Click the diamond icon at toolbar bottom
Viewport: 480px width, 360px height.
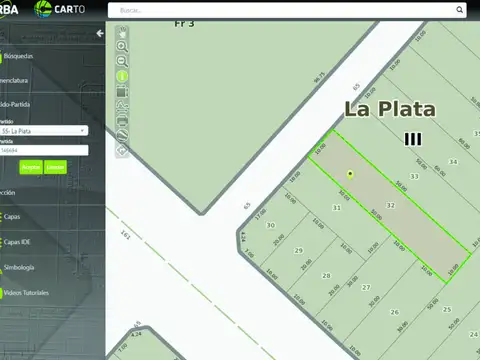(x=122, y=150)
